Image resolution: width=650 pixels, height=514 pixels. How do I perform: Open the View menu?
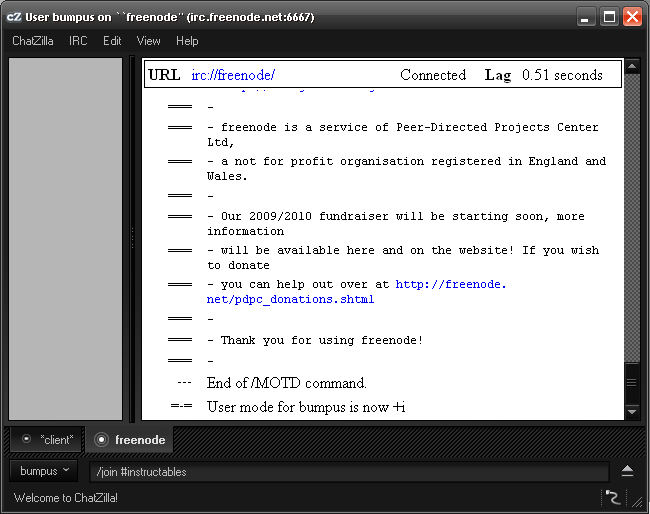148,41
